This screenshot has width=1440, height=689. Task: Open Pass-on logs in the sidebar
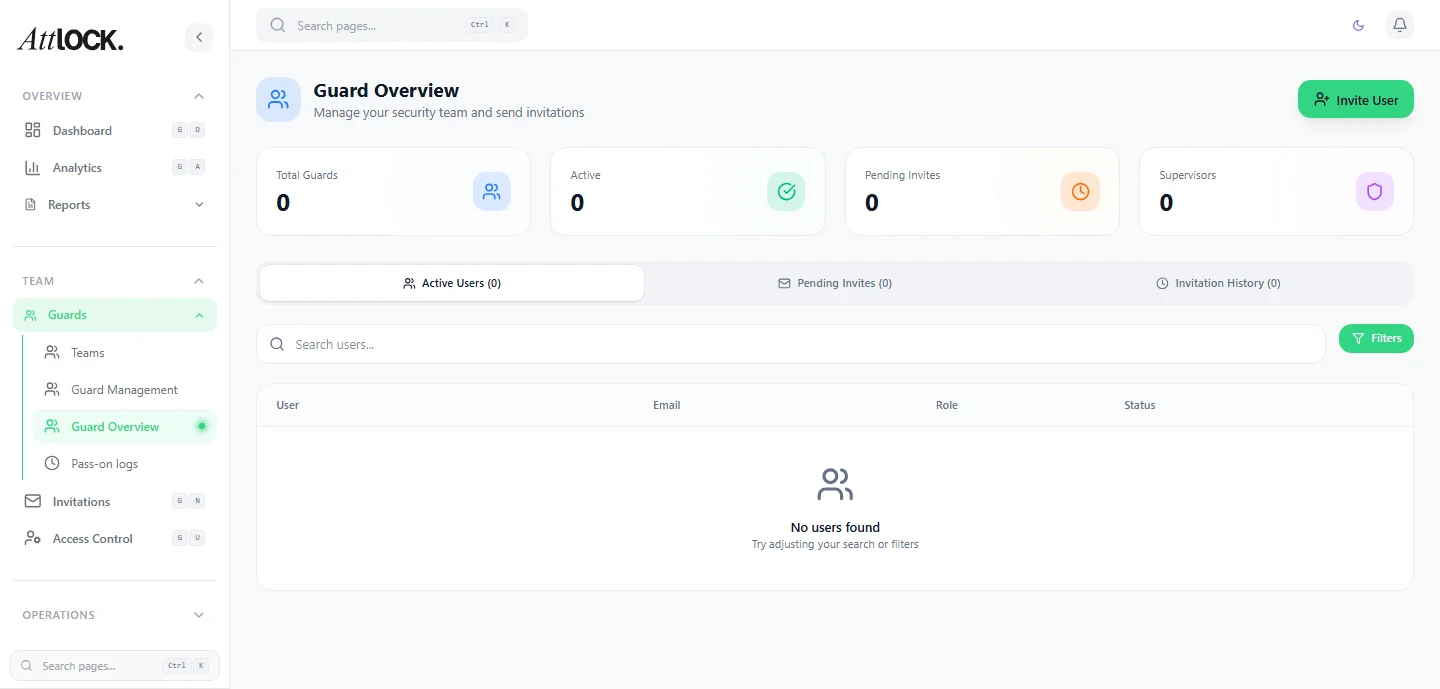[x=104, y=464]
